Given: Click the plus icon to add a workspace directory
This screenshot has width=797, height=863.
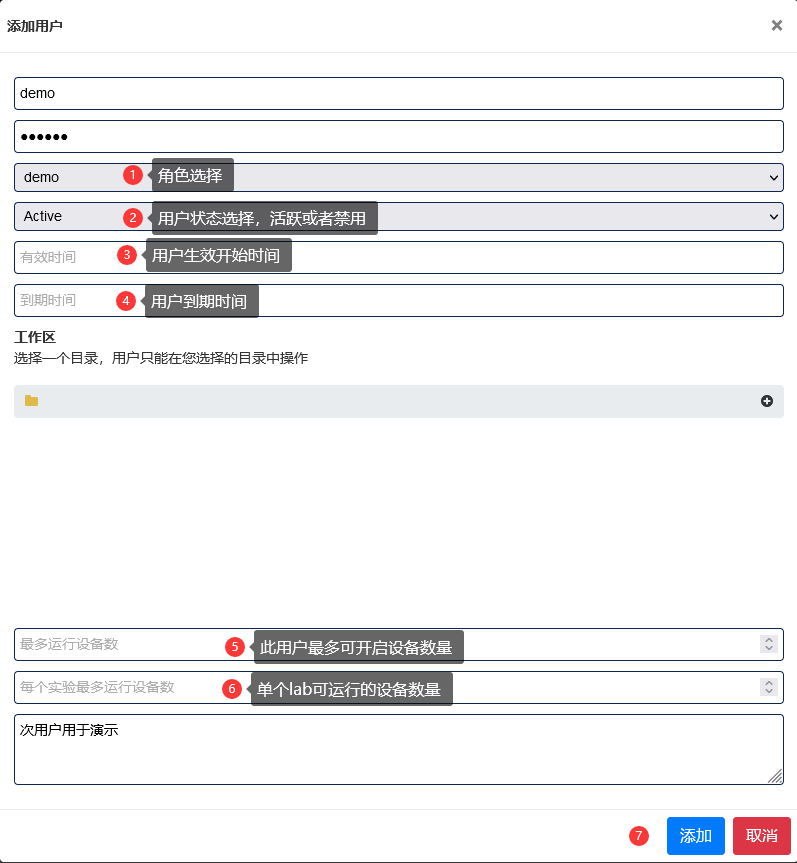Looking at the screenshot, I should pyautogui.click(x=767, y=401).
